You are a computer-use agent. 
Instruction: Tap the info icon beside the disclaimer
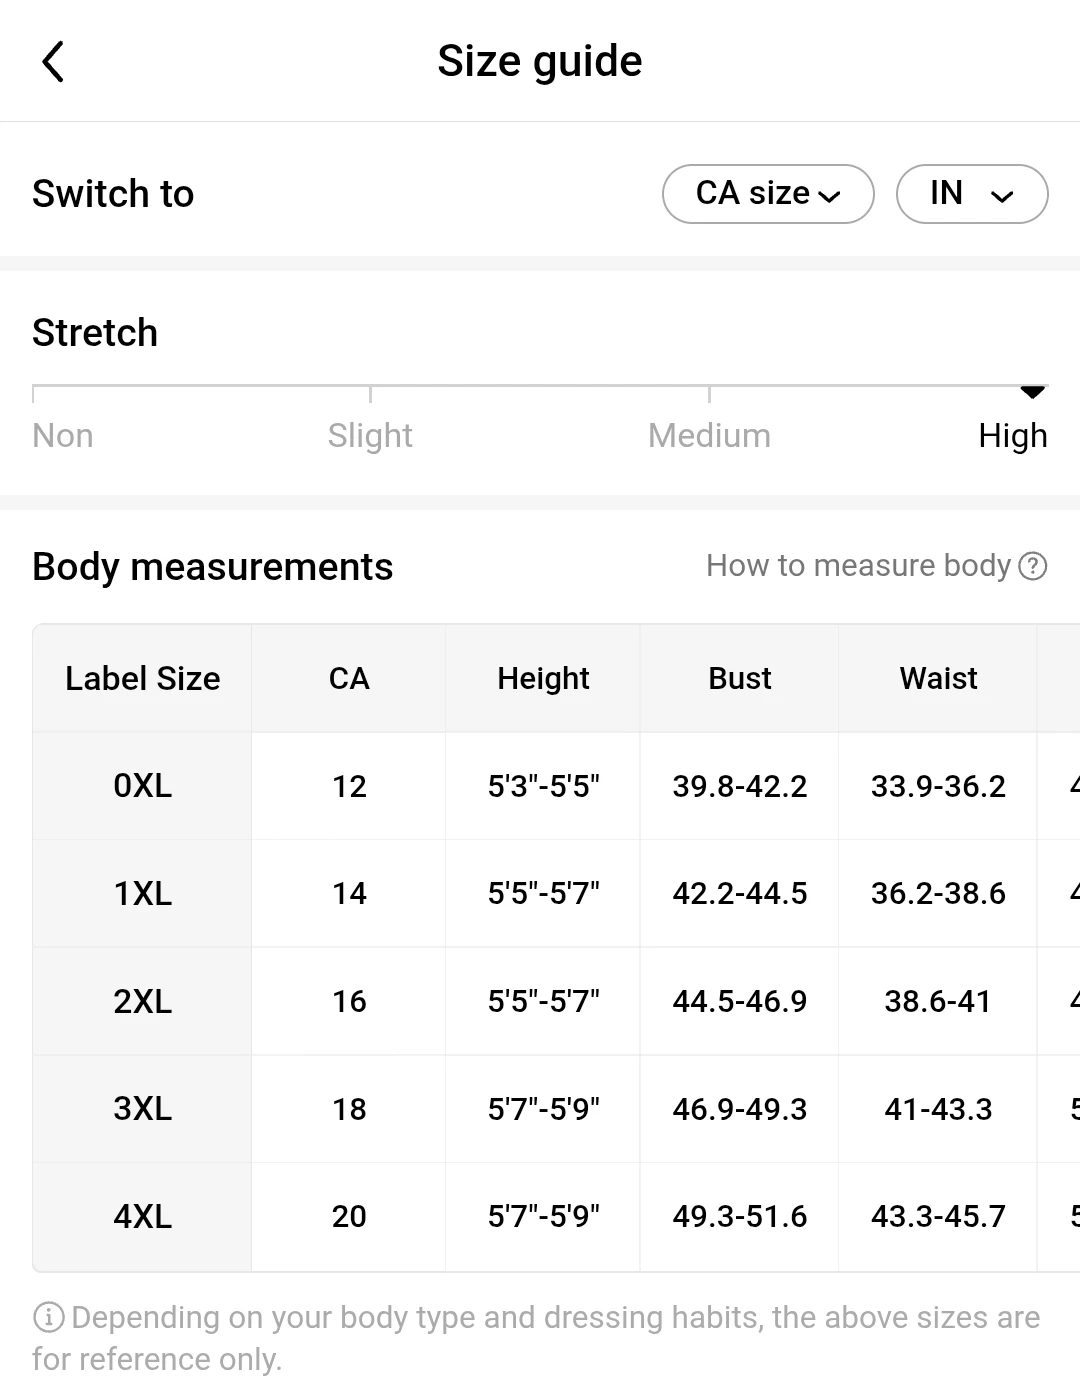[48, 1317]
